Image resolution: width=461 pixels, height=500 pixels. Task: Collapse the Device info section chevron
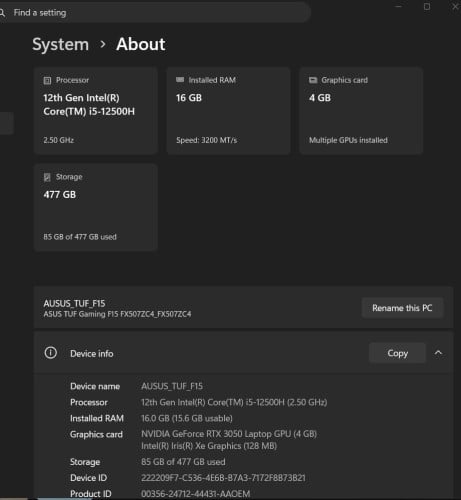click(438, 352)
